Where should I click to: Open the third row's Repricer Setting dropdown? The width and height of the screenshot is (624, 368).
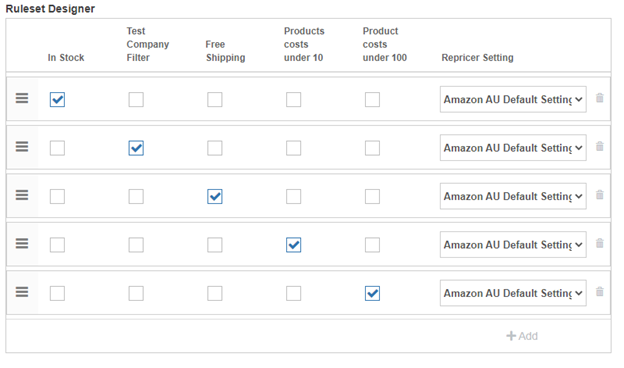(x=513, y=196)
